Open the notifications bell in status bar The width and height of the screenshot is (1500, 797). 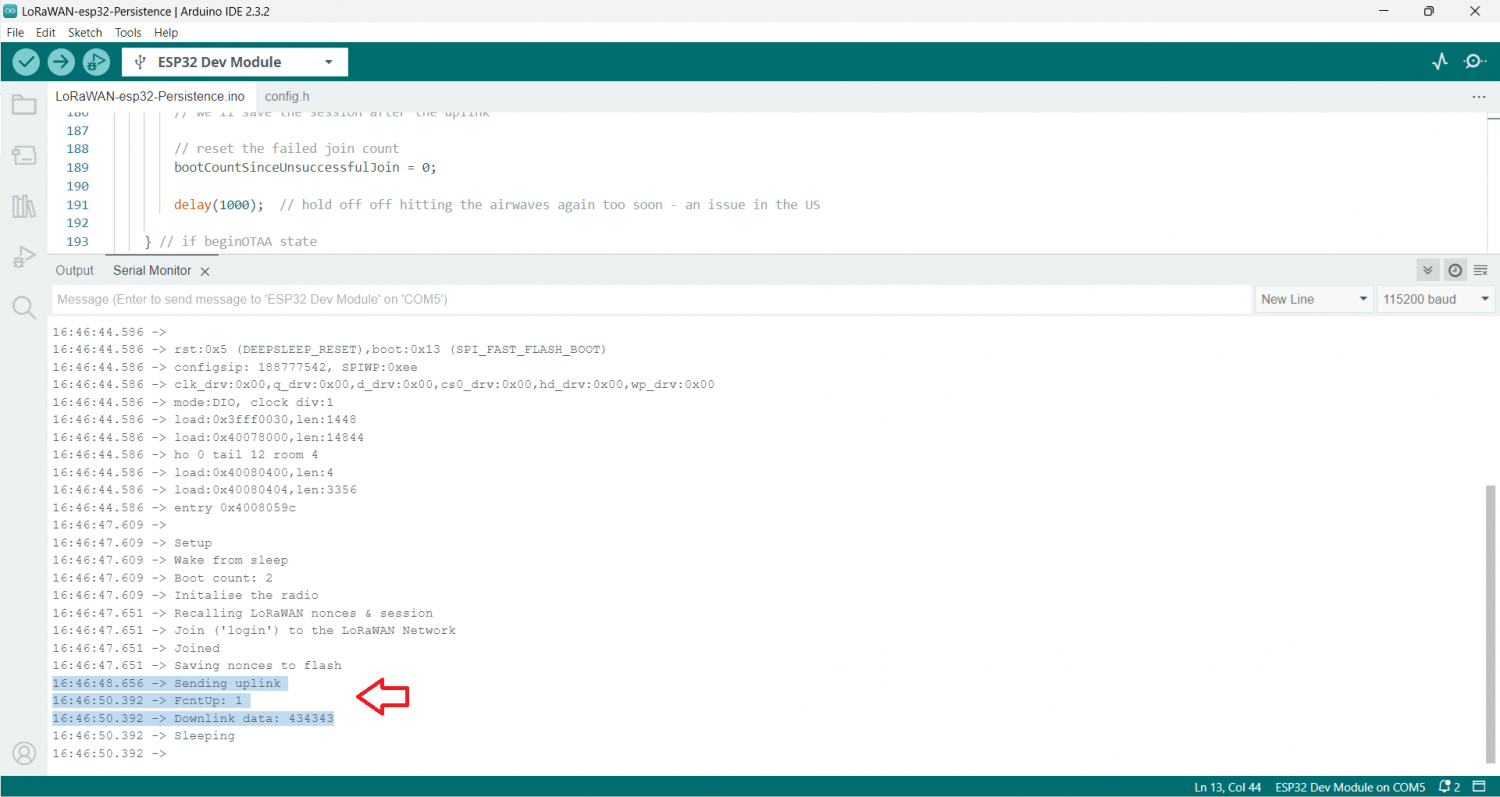pos(1444,787)
